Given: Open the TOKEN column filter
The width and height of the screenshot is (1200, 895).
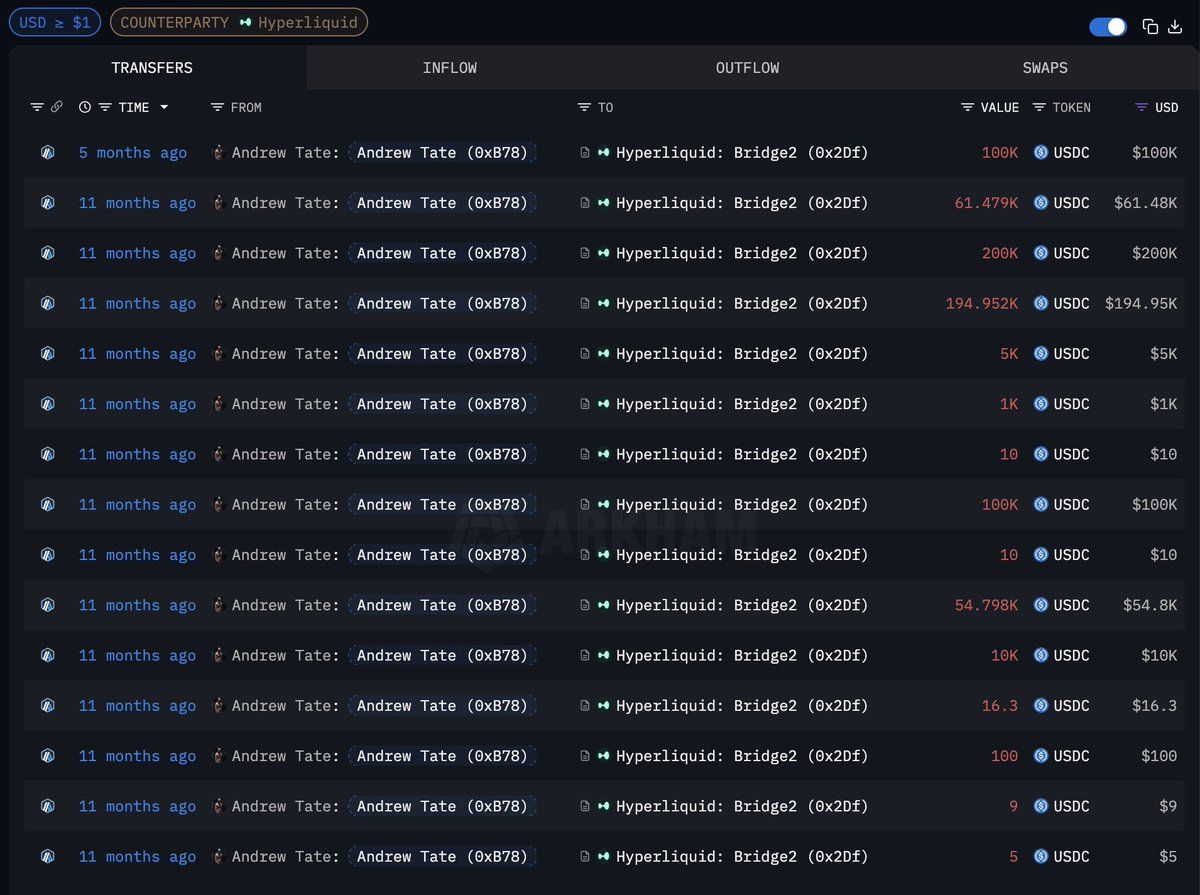Looking at the screenshot, I should (x=1040, y=107).
